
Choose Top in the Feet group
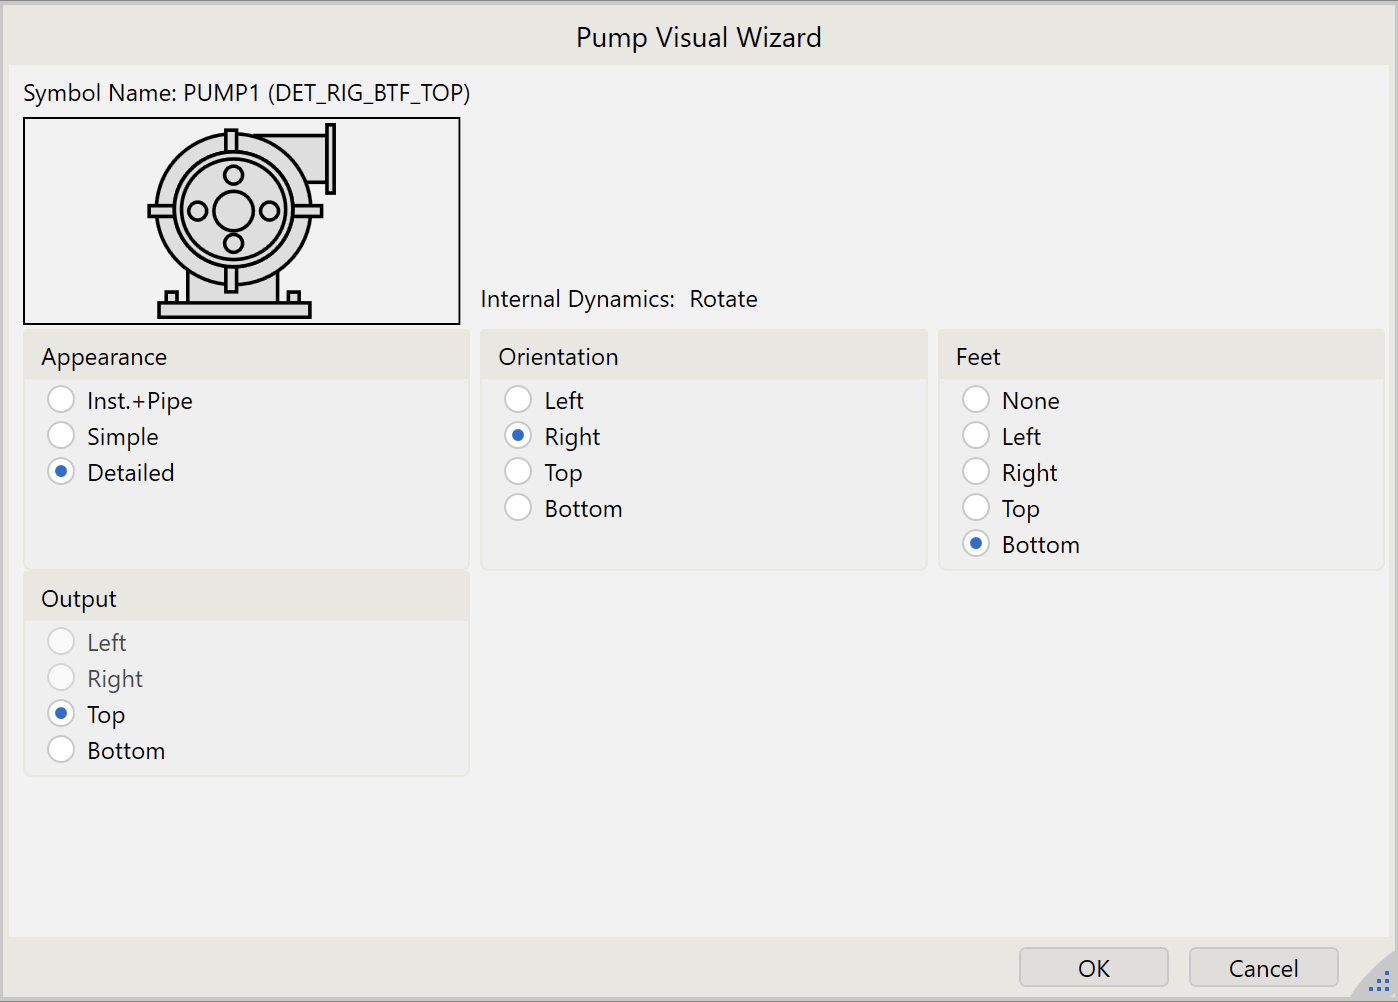coord(976,508)
